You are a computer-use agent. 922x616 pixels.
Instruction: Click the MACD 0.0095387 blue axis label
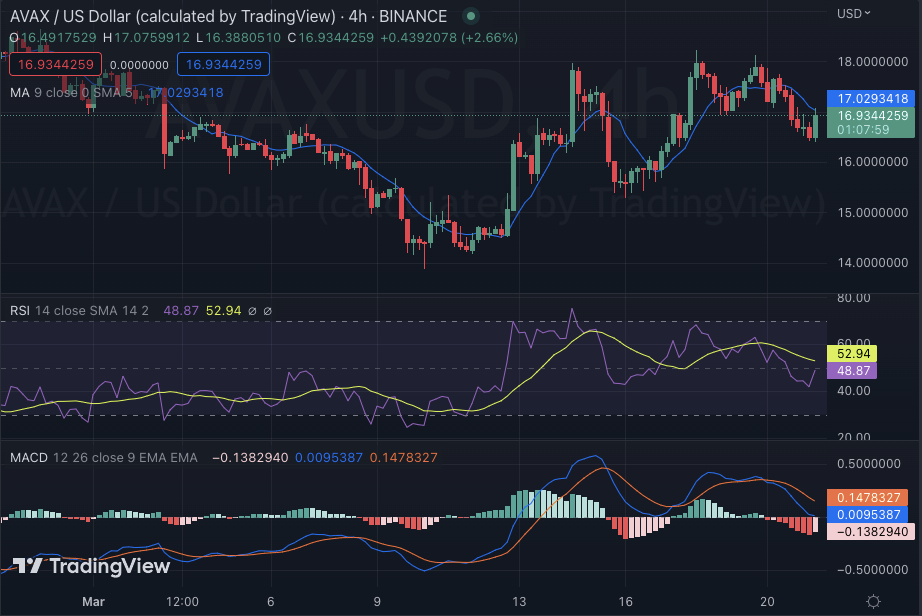coord(868,514)
